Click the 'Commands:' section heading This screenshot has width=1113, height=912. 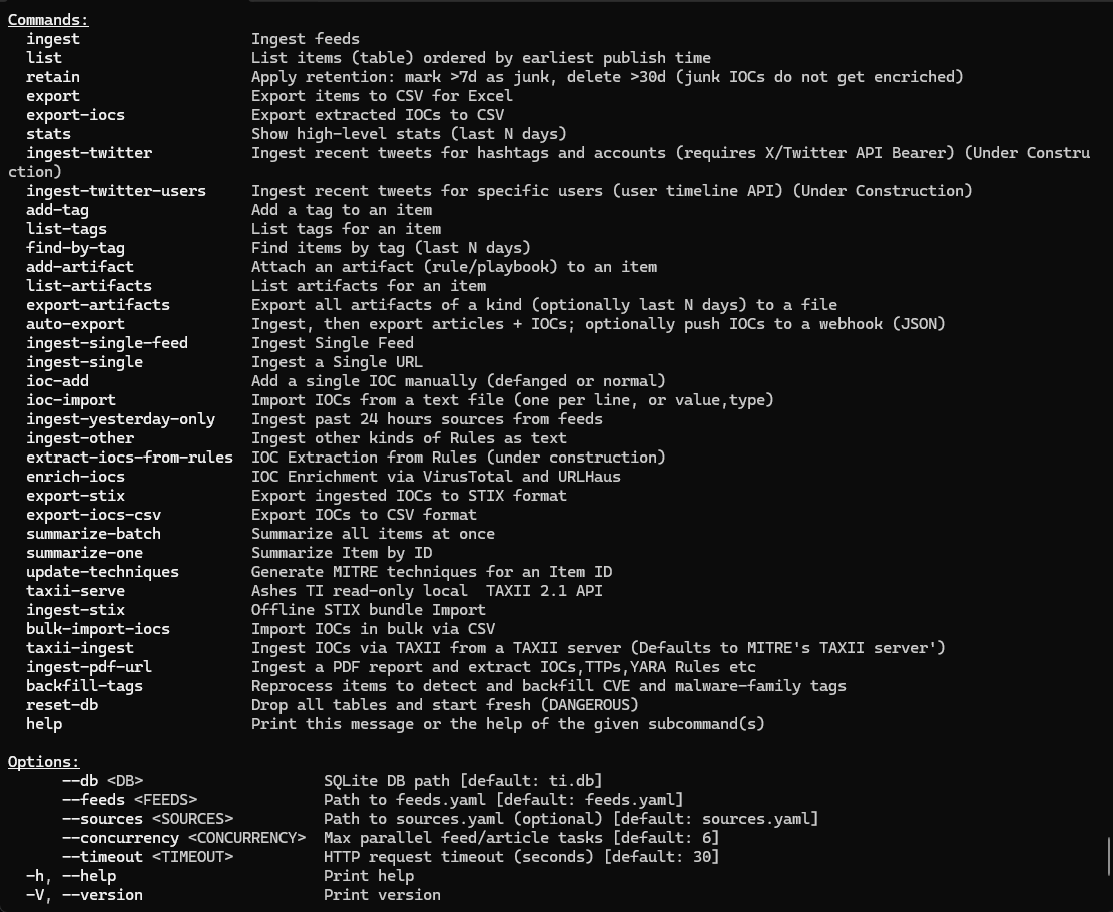click(x=48, y=20)
